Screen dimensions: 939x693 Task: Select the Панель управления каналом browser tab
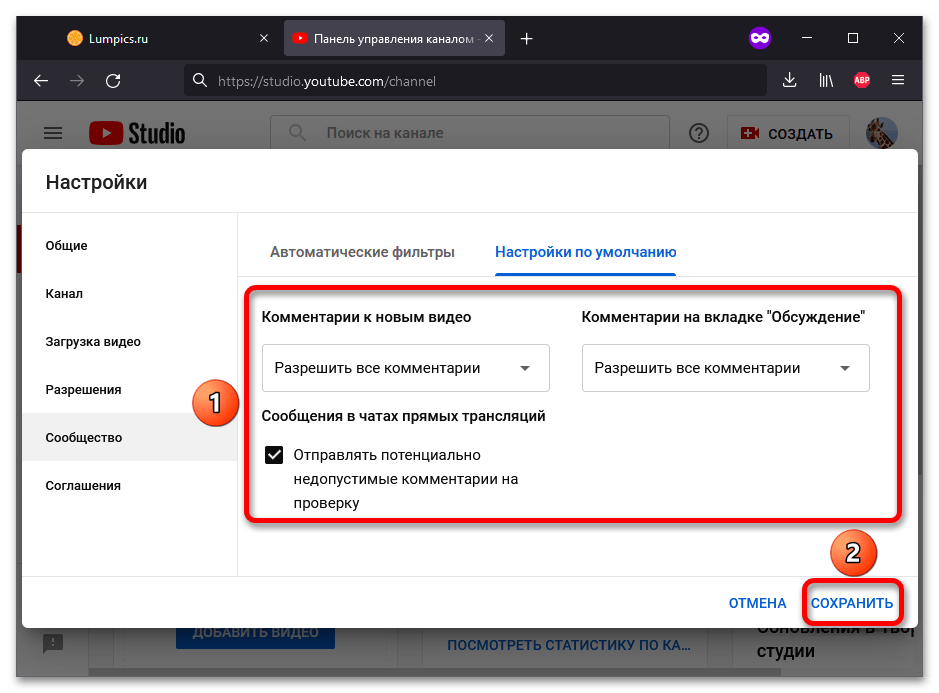(x=394, y=38)
